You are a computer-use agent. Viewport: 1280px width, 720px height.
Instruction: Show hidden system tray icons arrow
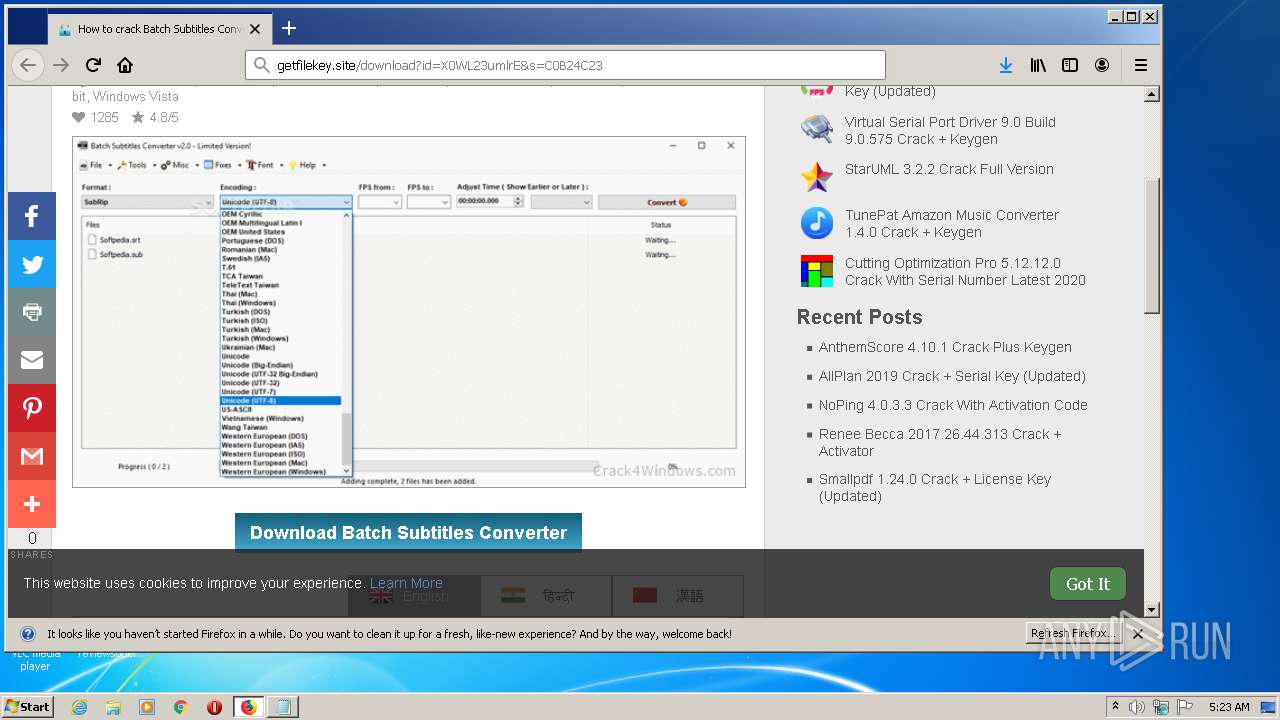(x=1115, y=707)
